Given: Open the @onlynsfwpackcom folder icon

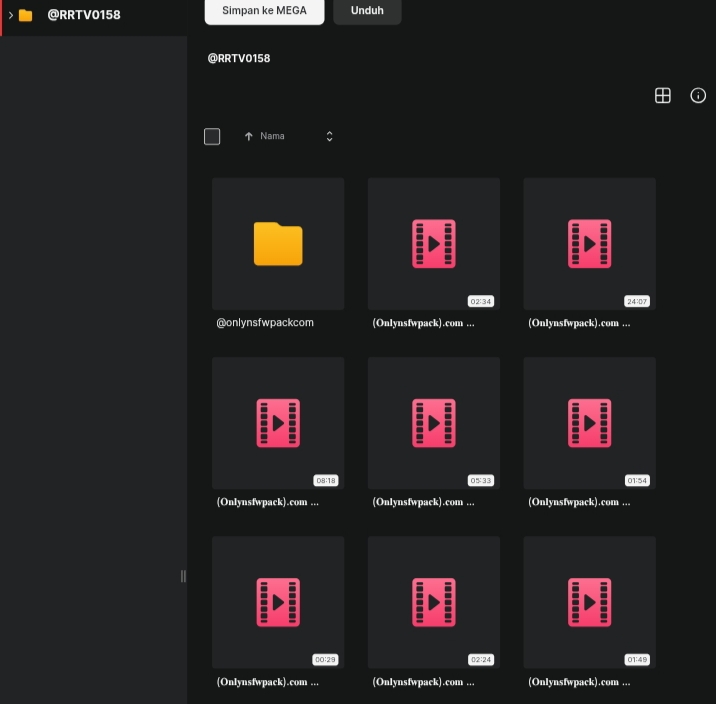Looking at the screenshot, I should 278,244.
